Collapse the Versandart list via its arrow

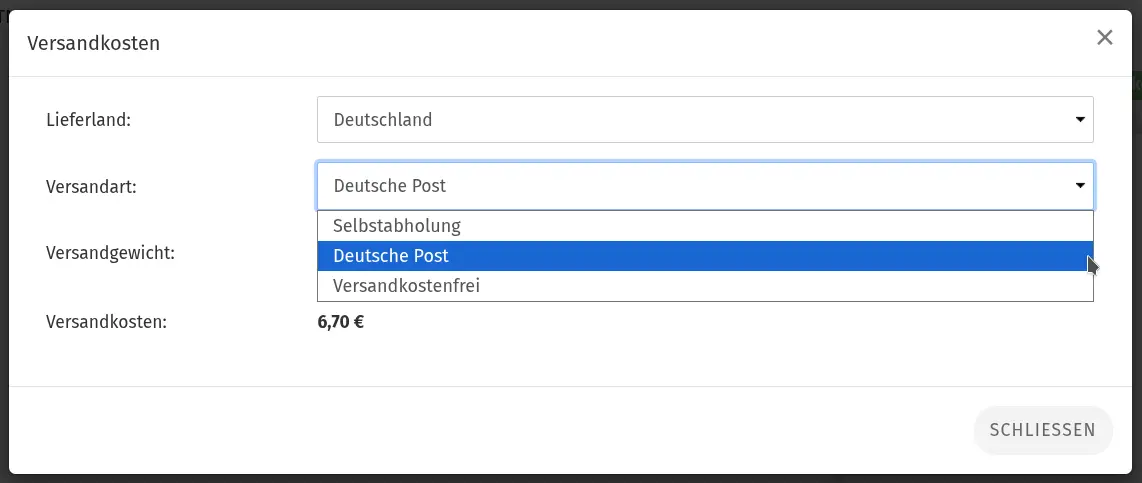pyautogui.click(x=1080, y=186)
